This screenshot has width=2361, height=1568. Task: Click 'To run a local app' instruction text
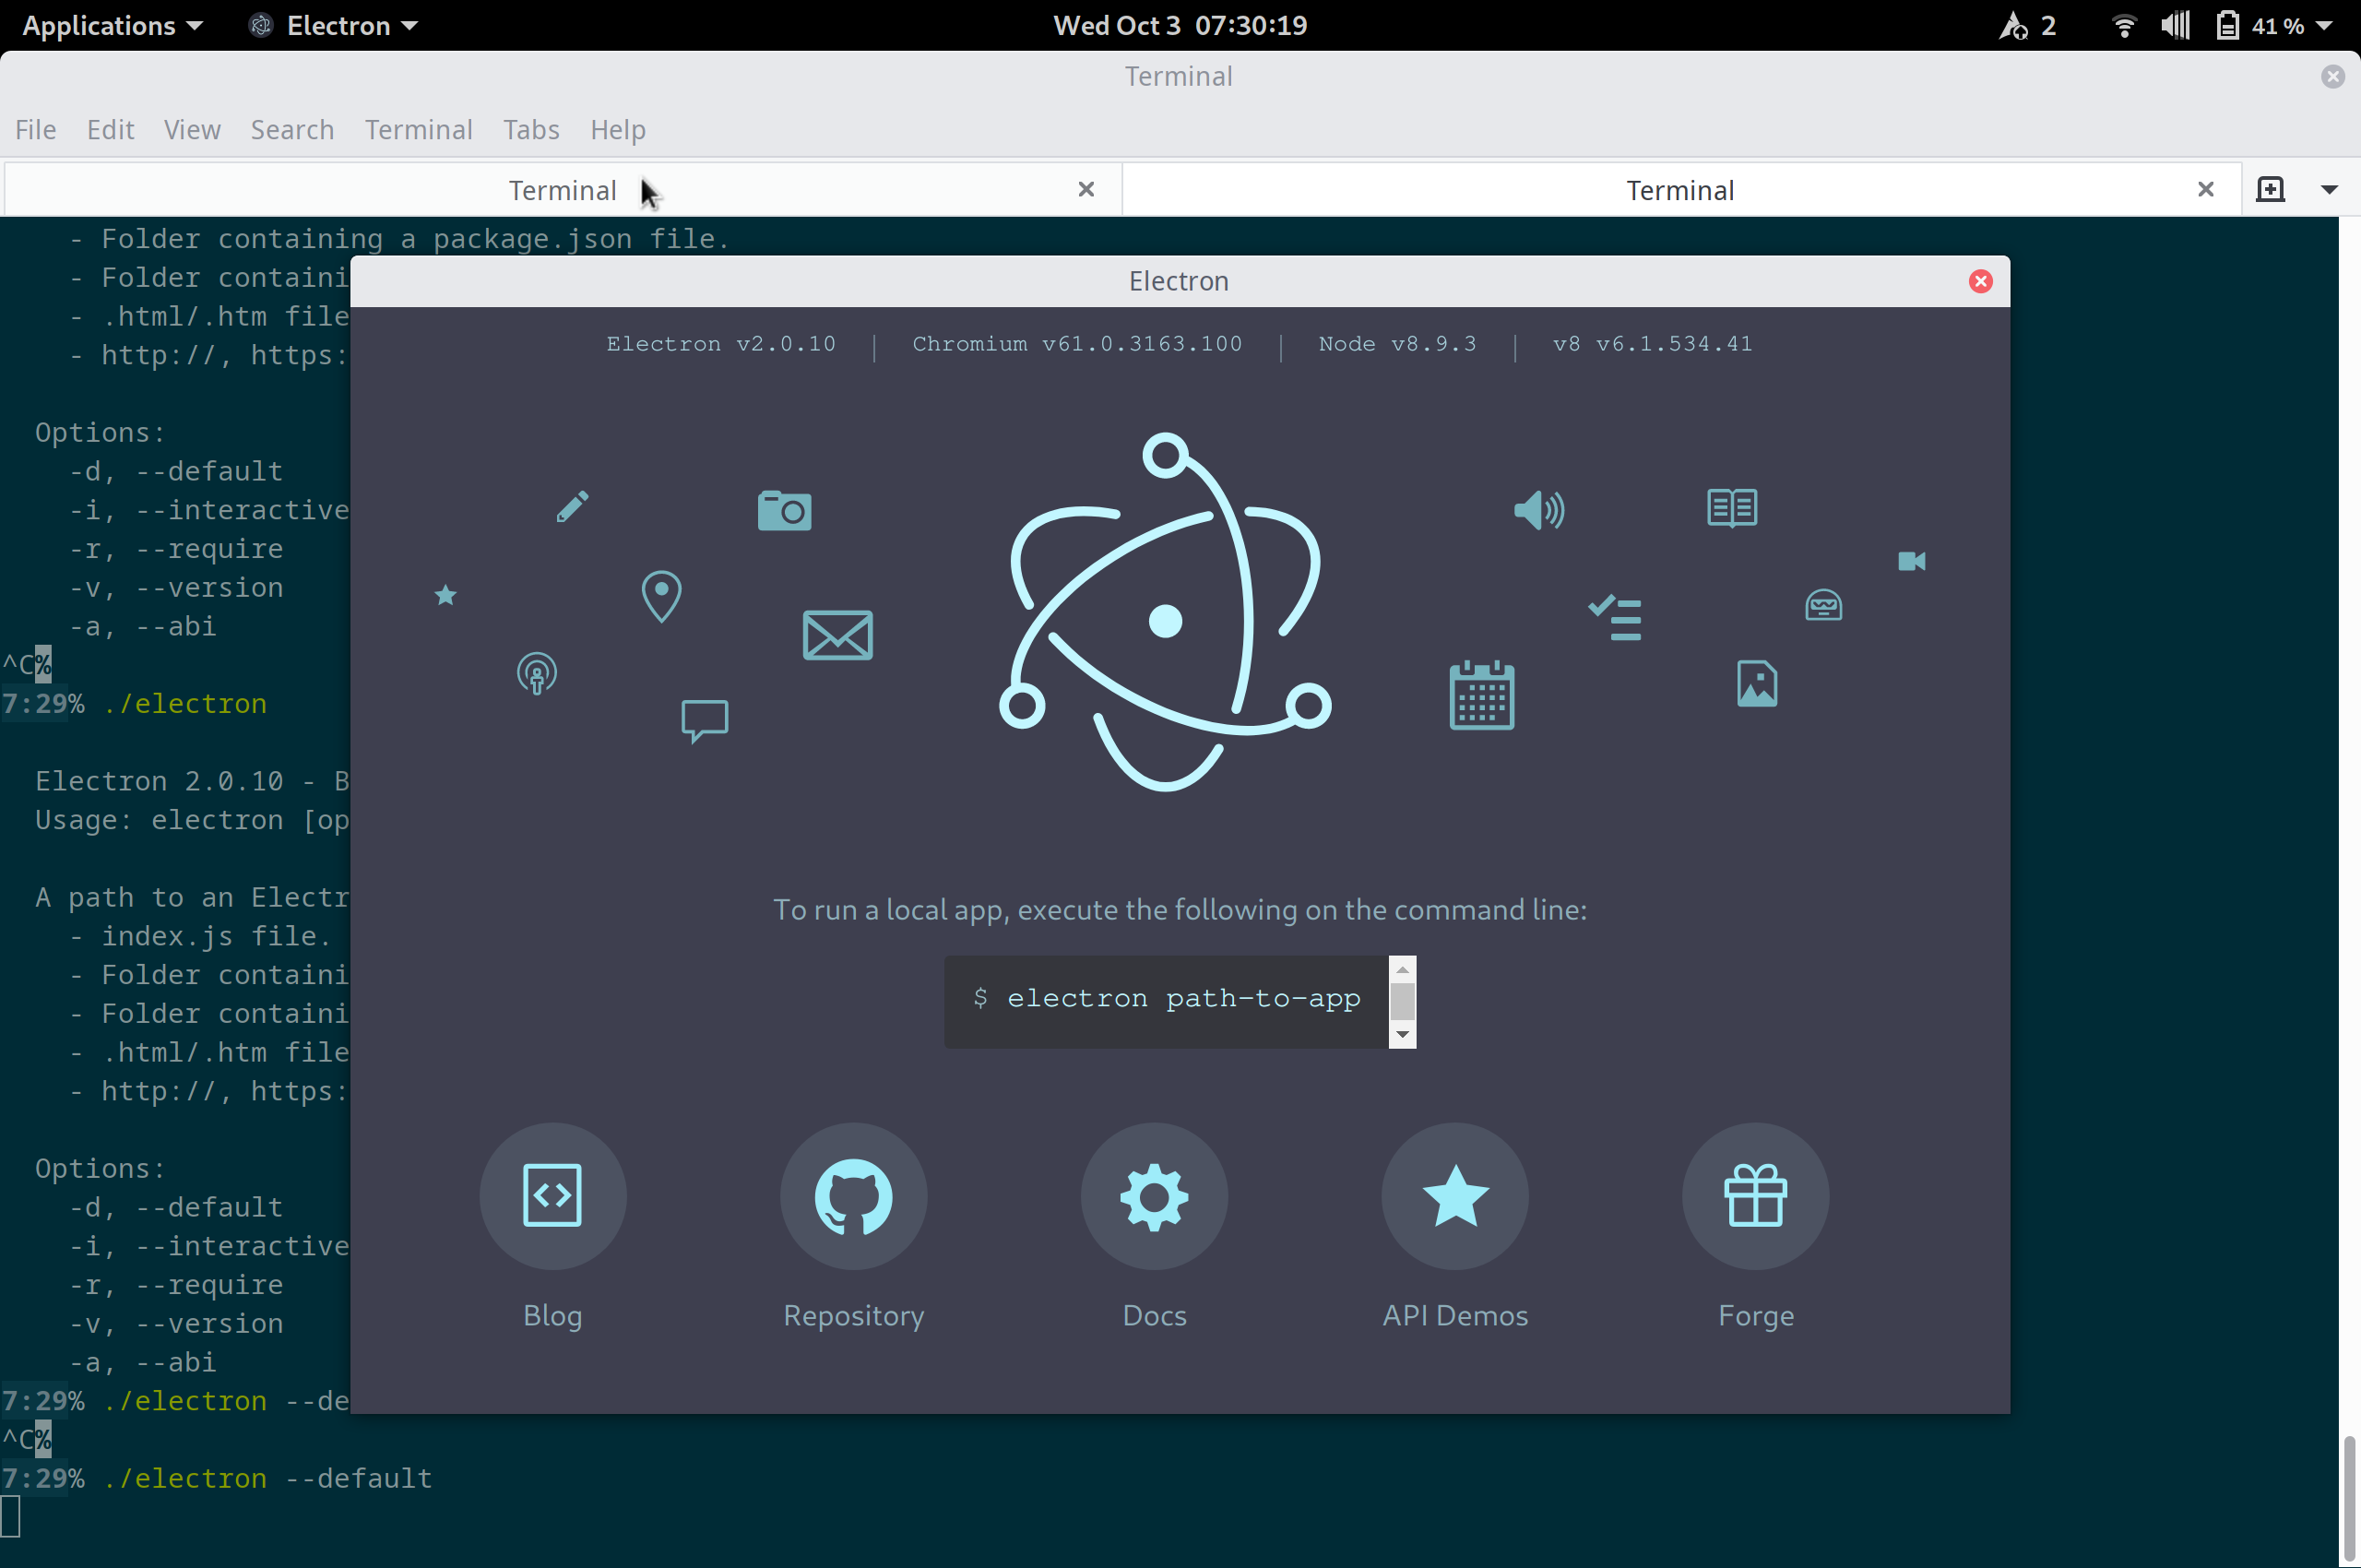coord(1180,910)
